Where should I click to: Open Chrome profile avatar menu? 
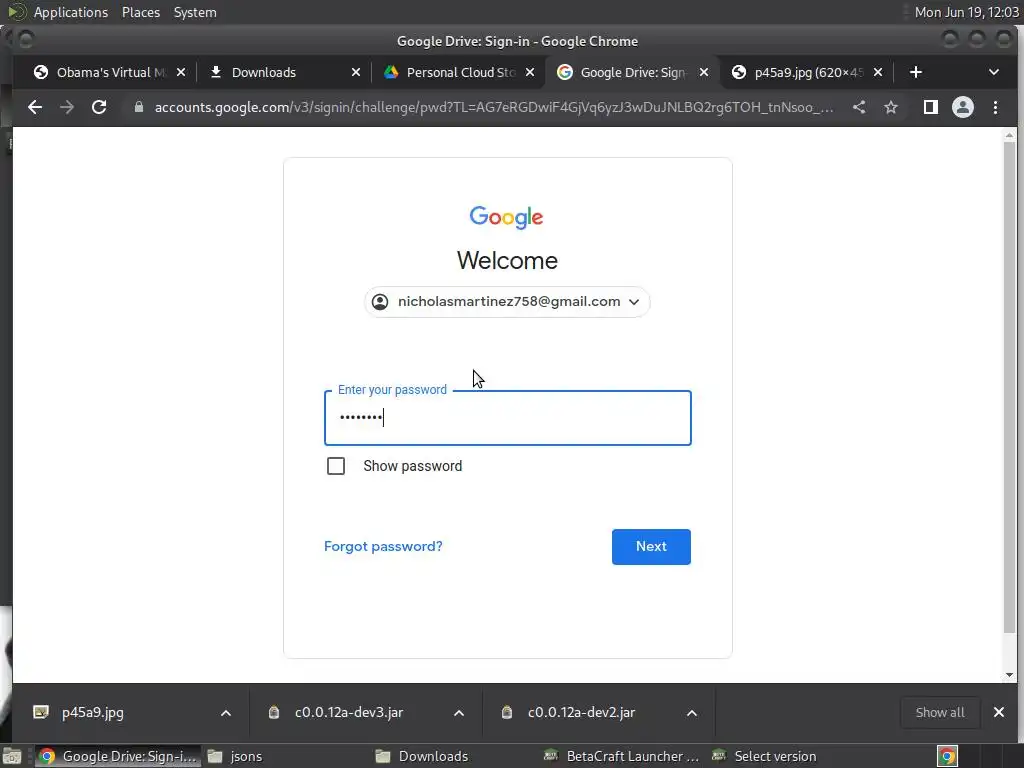pos(963,107)
